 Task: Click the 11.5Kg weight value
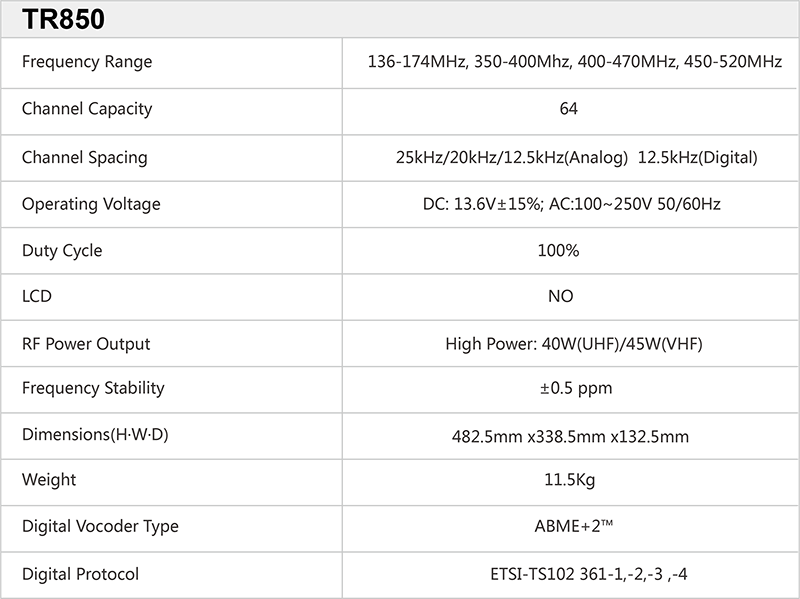(569, 481)
